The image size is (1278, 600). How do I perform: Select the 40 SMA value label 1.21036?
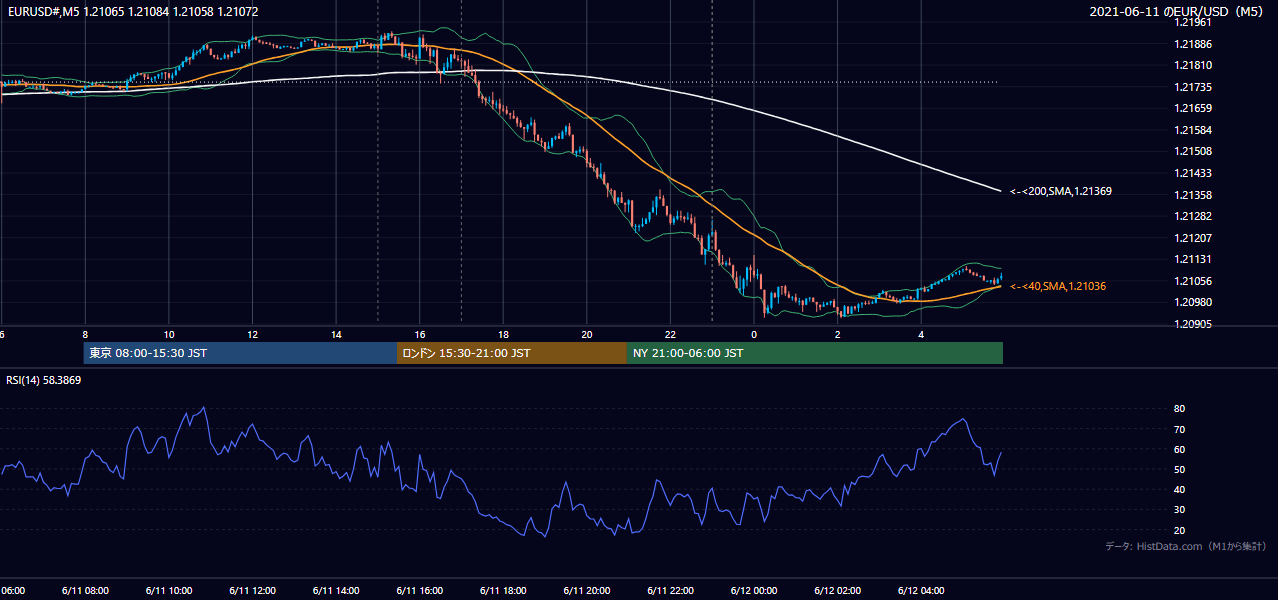[1058, 286]
